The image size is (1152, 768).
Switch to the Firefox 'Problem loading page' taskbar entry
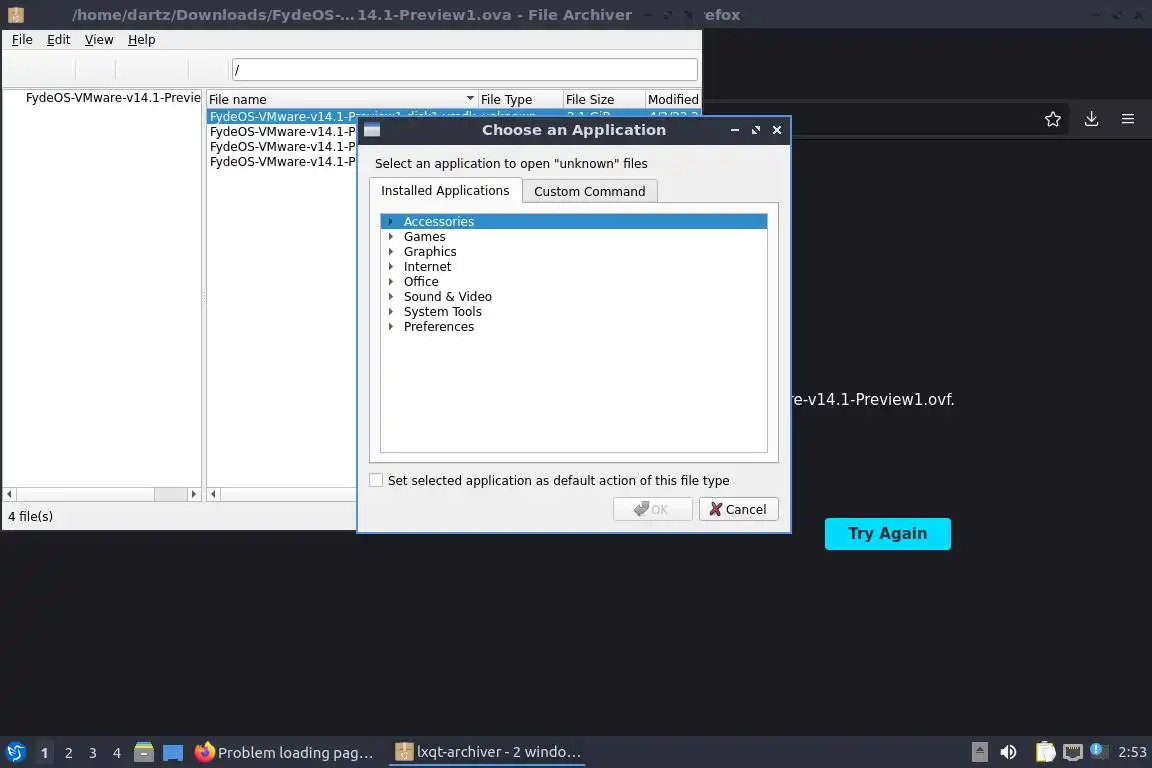point(285,752)
